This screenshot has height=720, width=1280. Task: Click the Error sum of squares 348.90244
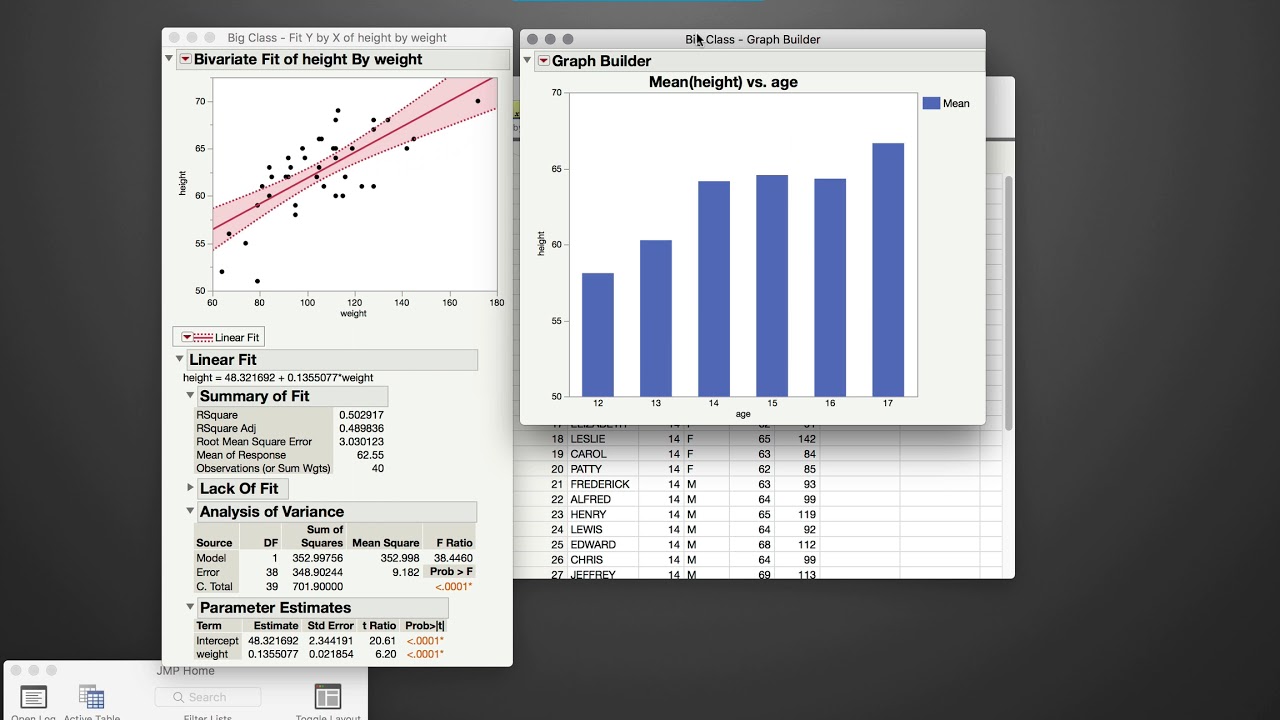point(317,572)
